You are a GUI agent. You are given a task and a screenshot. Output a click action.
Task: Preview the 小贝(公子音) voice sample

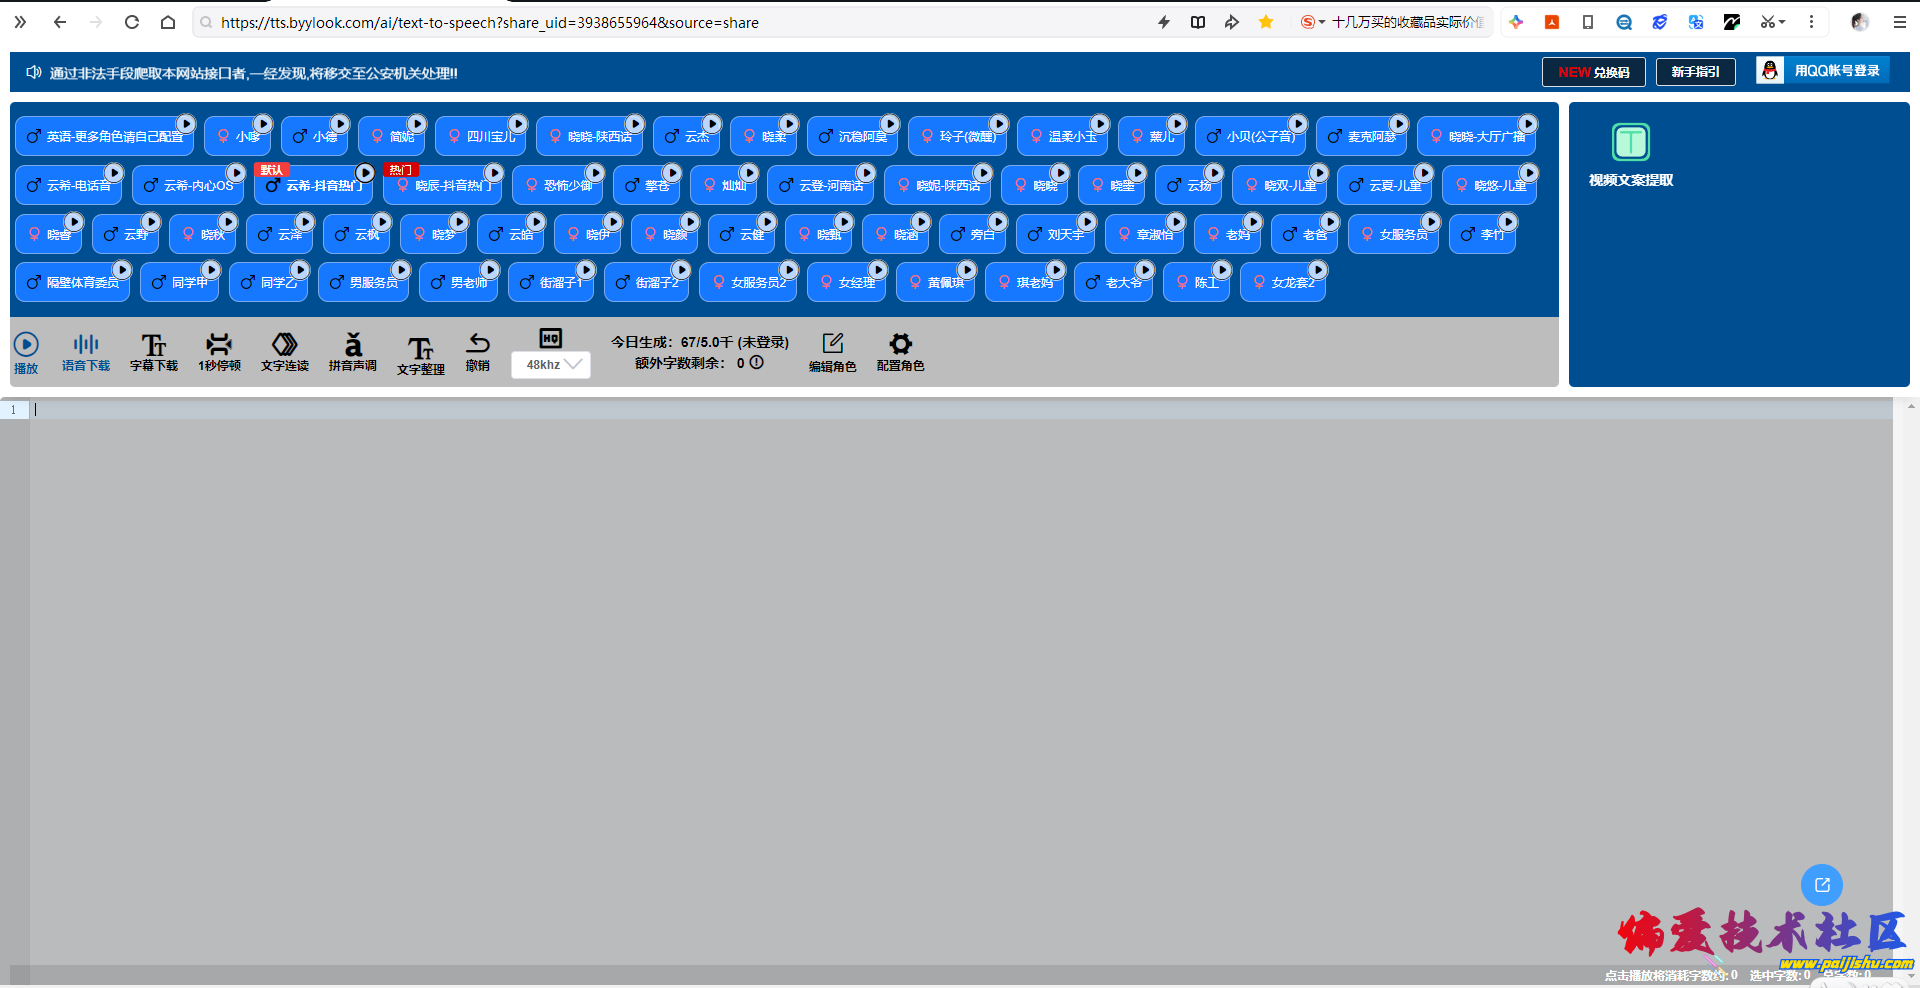[1297, 124]
